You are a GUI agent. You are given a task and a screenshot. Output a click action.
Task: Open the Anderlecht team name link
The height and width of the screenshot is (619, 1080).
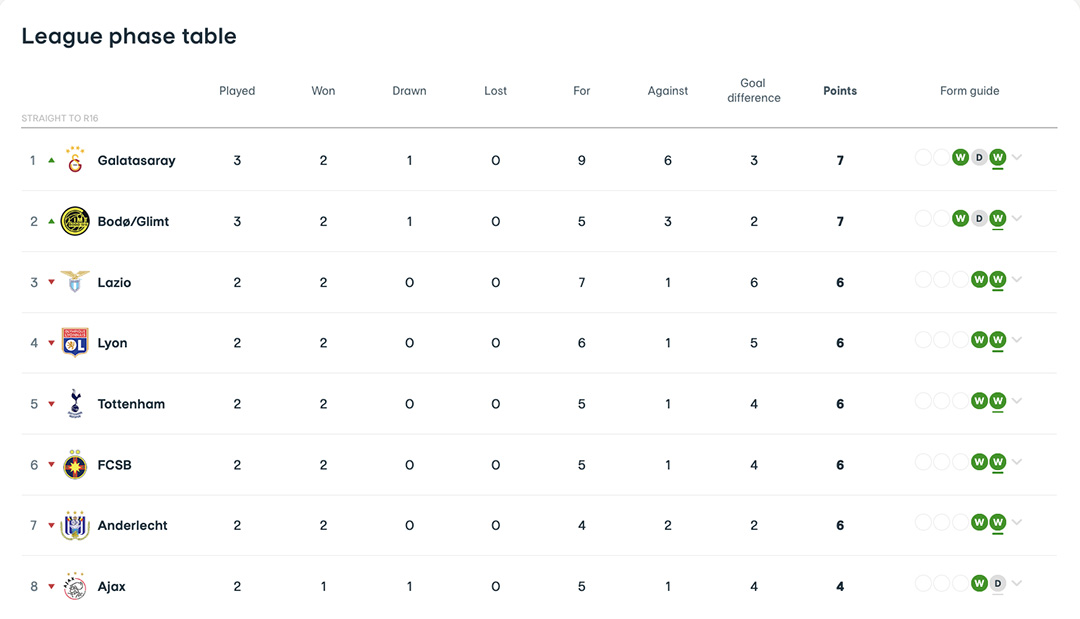point(132,526)
